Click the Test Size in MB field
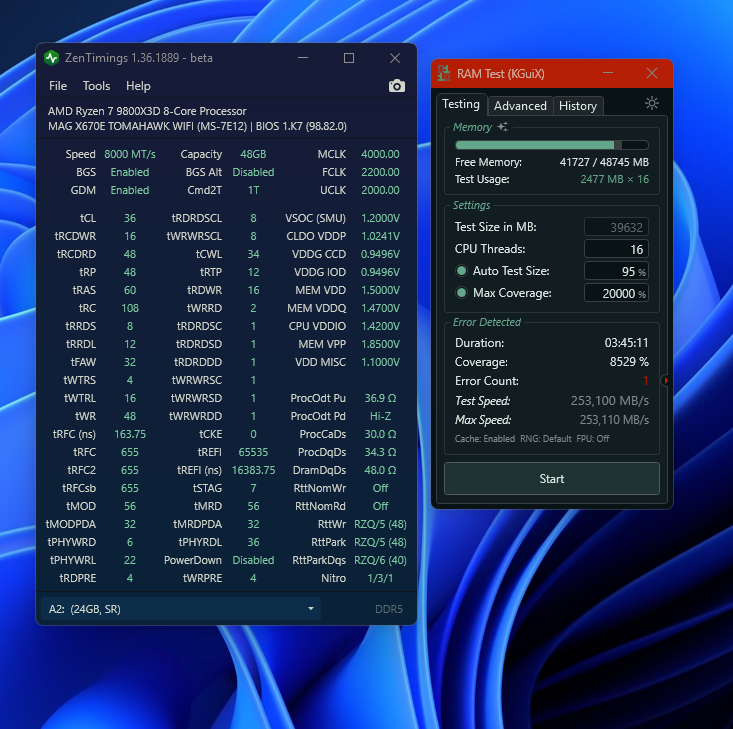 (616, 227)
